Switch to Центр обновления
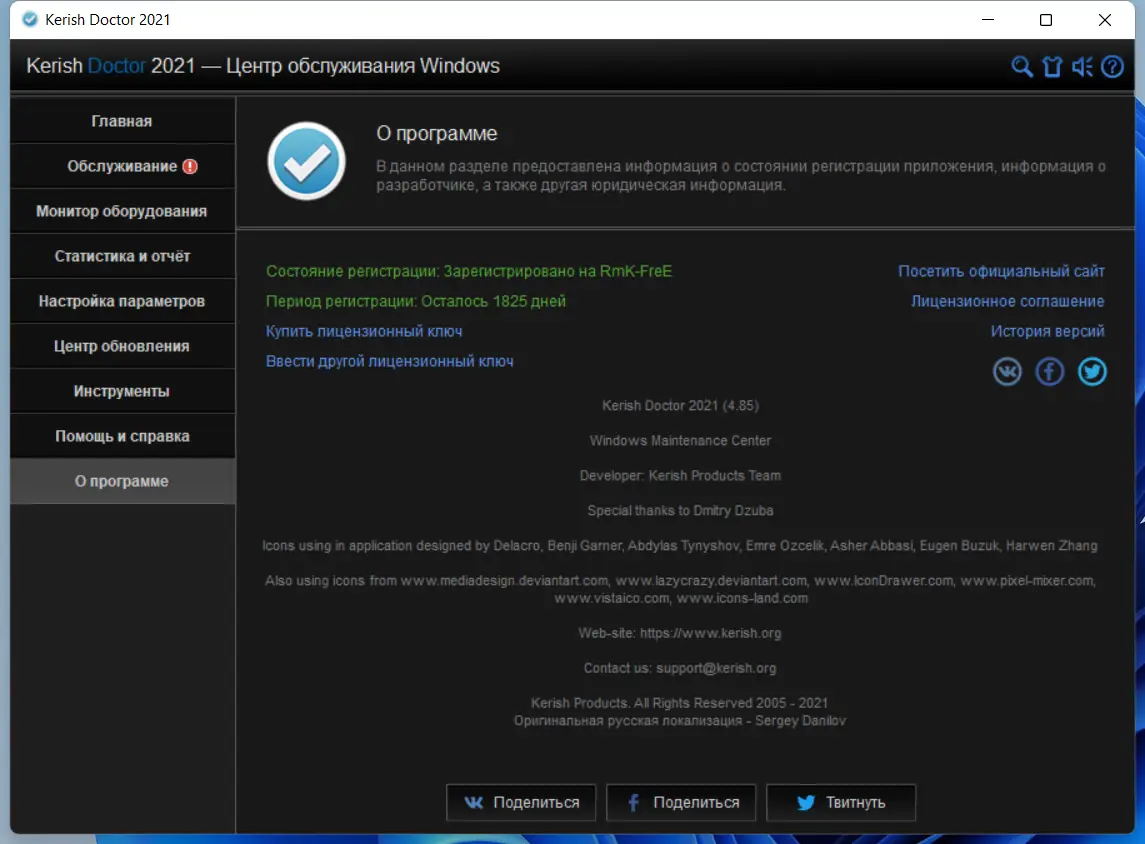The image size is (1145, 844). (x=123, y=346)
